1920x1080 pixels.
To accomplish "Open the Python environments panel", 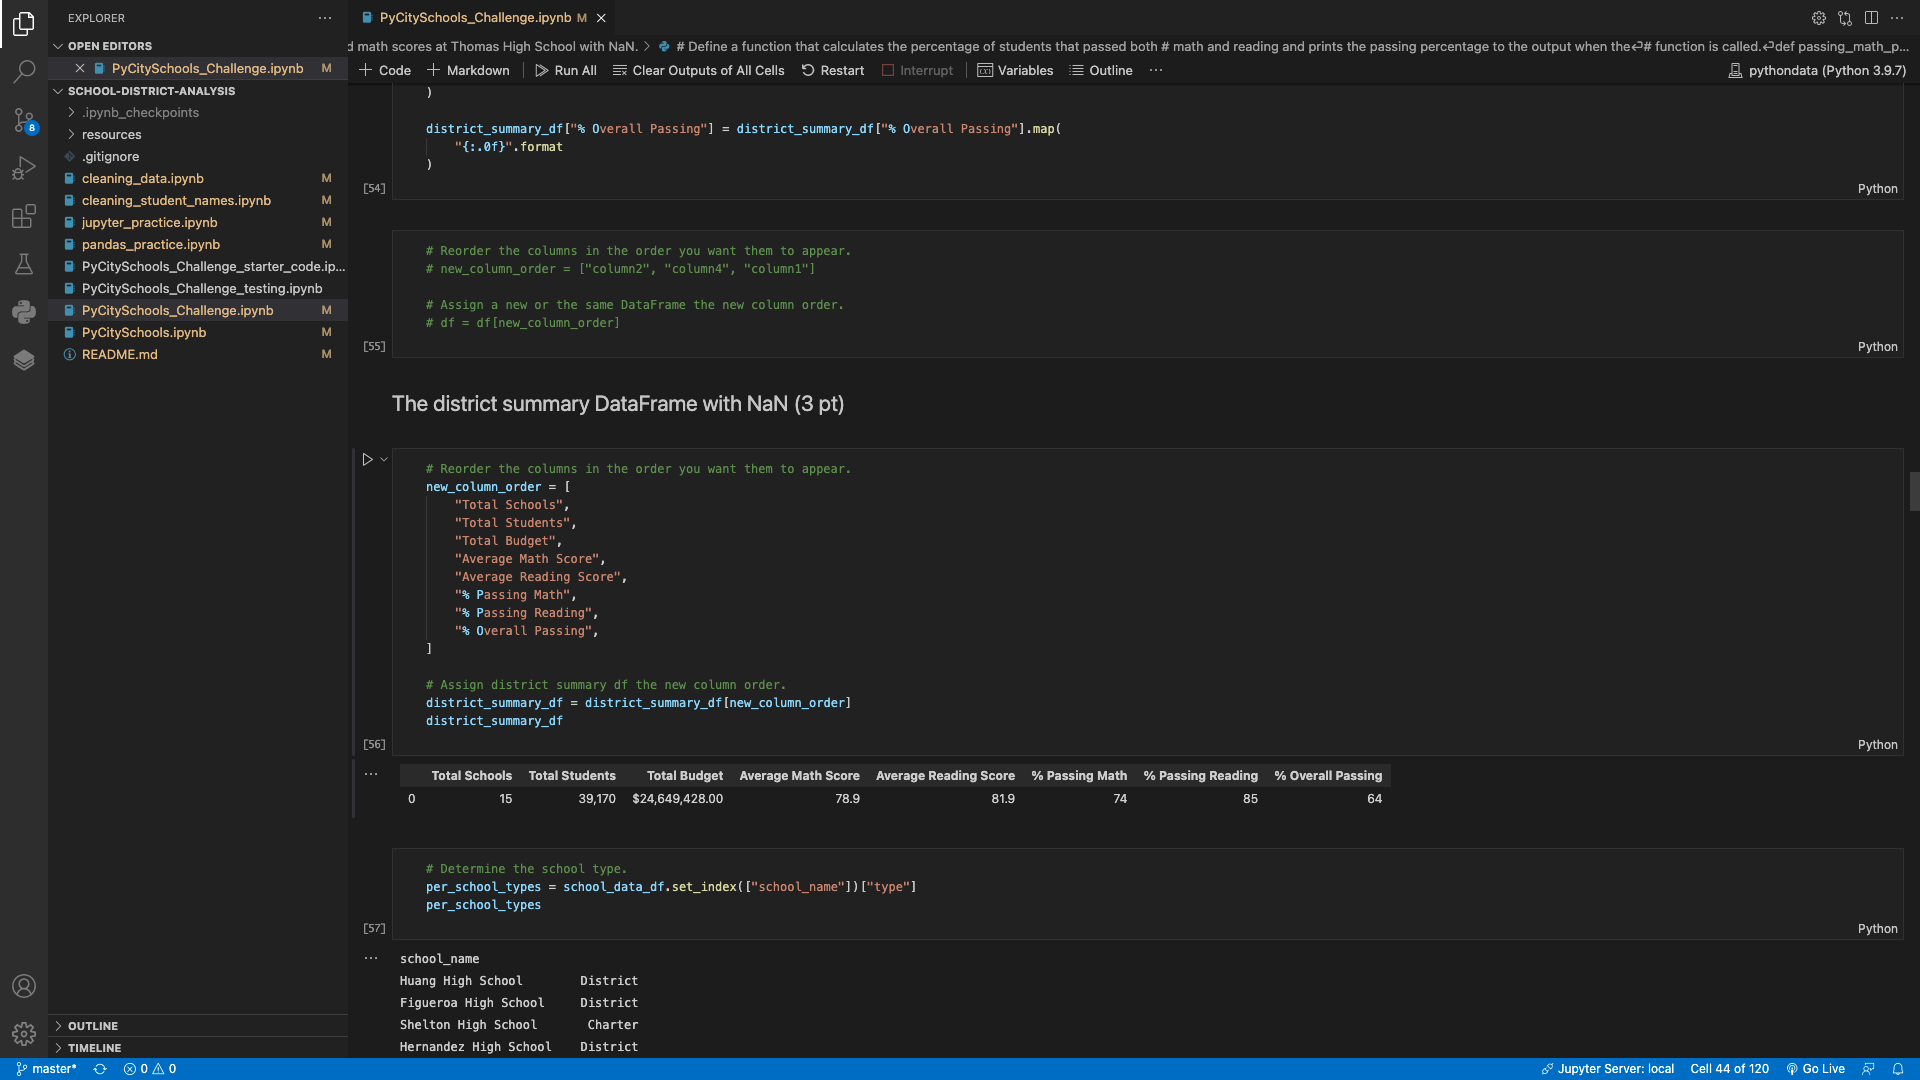I will pyautogui.click(x=24, y=312).
